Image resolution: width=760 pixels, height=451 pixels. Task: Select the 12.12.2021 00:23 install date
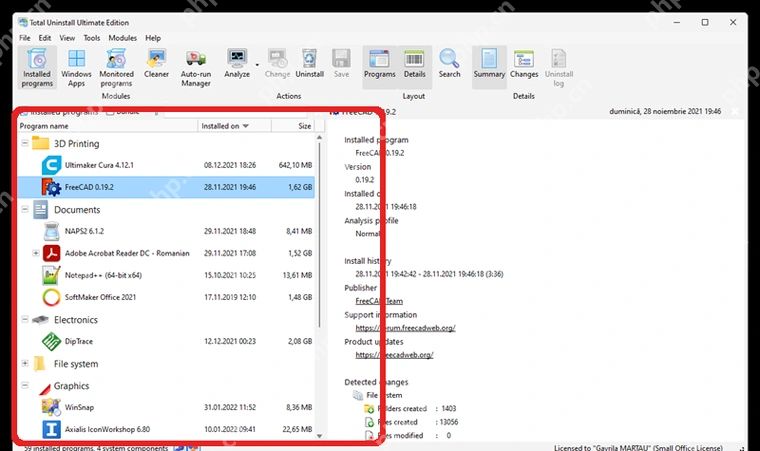[x=230, y=341]
